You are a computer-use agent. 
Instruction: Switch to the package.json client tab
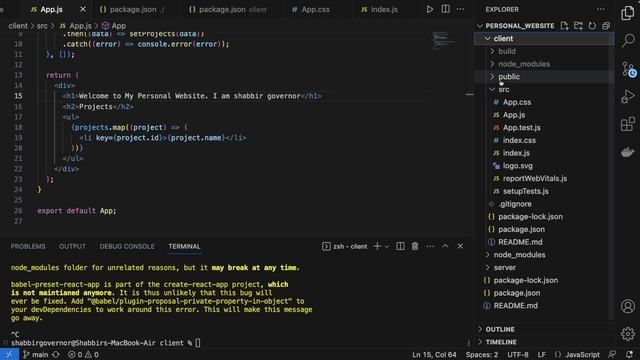[227, 9]
